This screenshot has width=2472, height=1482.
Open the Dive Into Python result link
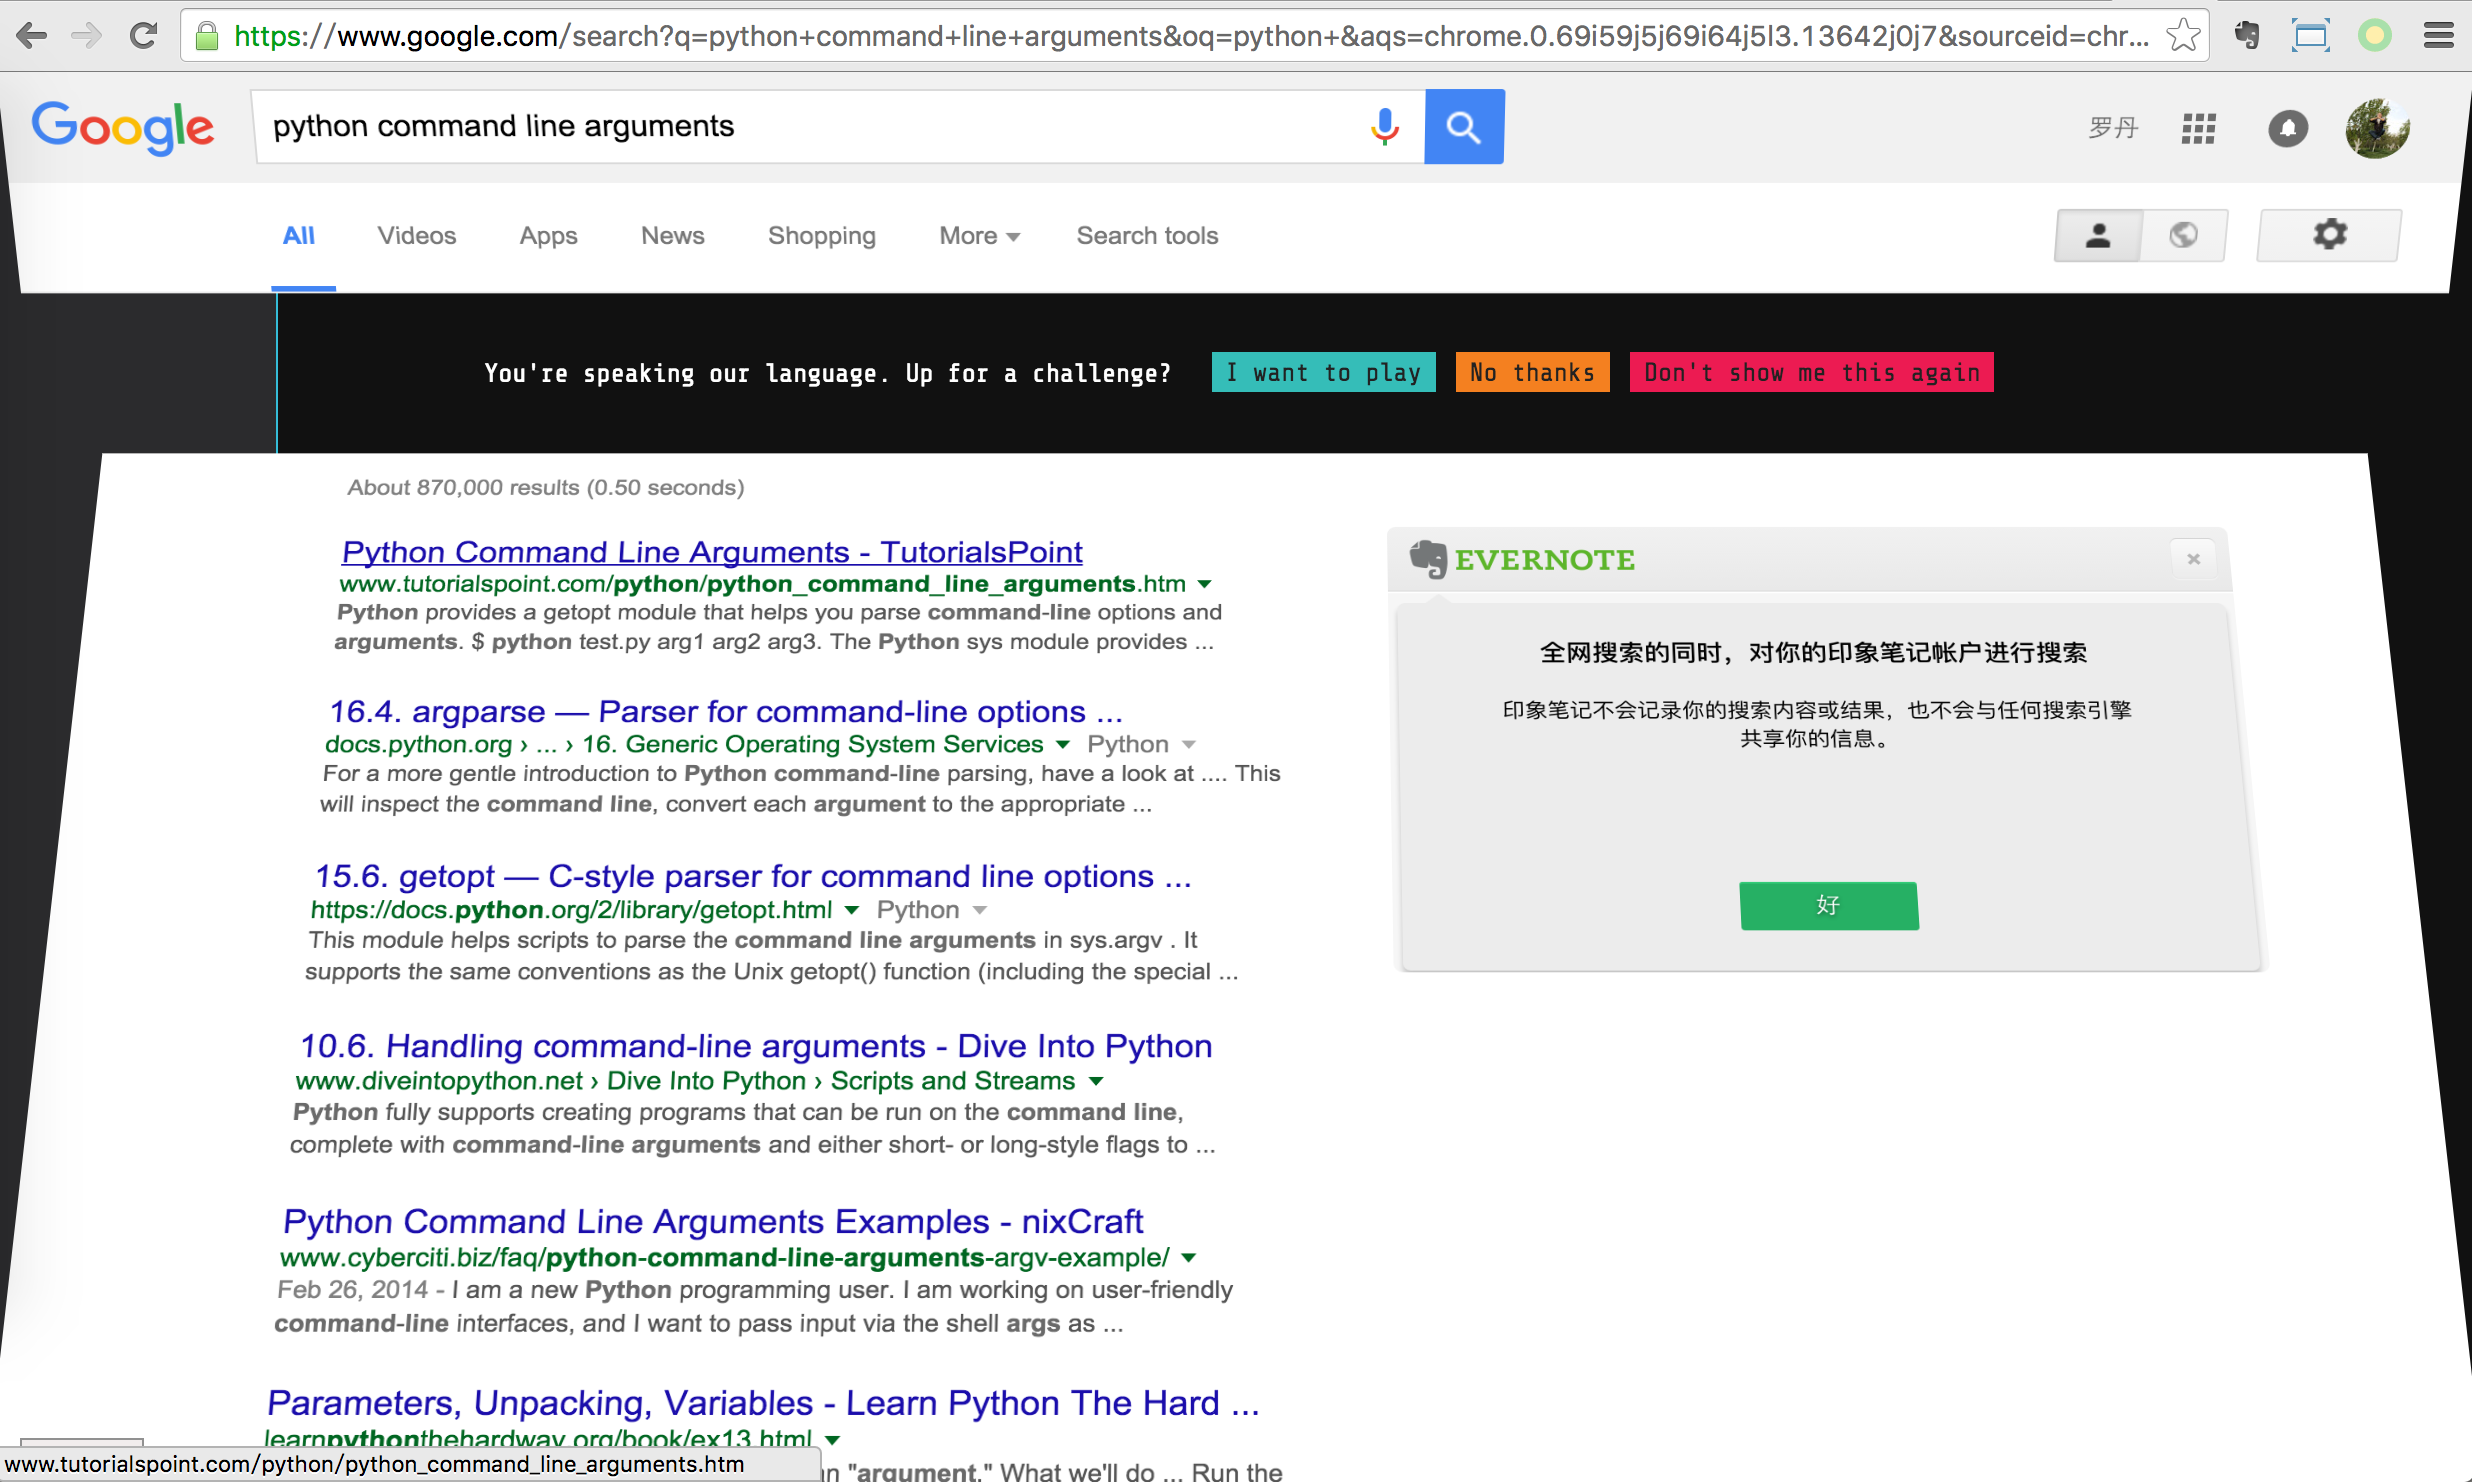point(756,1046)
